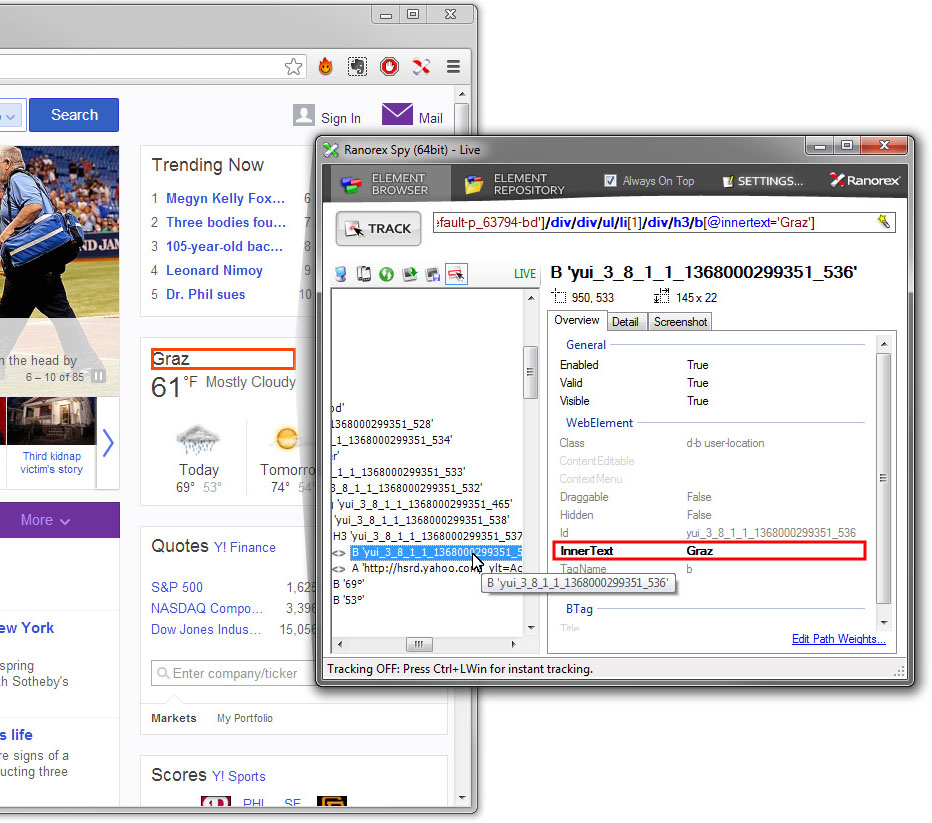Click the browser bookmark star icon

pos(293,67)
